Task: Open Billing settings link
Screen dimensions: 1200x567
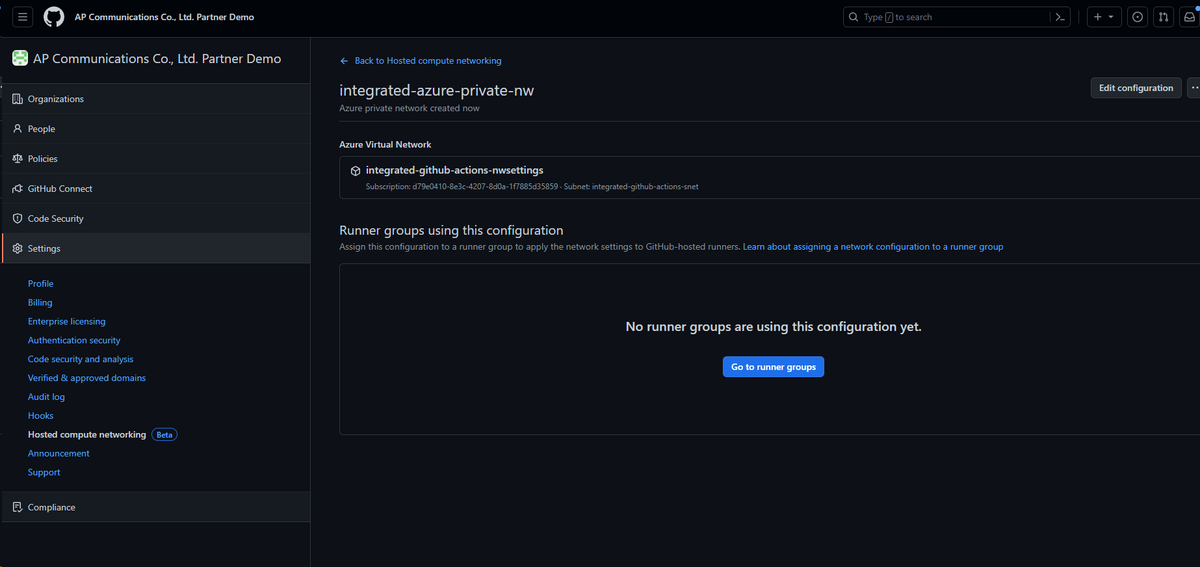Action: point(40,303)
